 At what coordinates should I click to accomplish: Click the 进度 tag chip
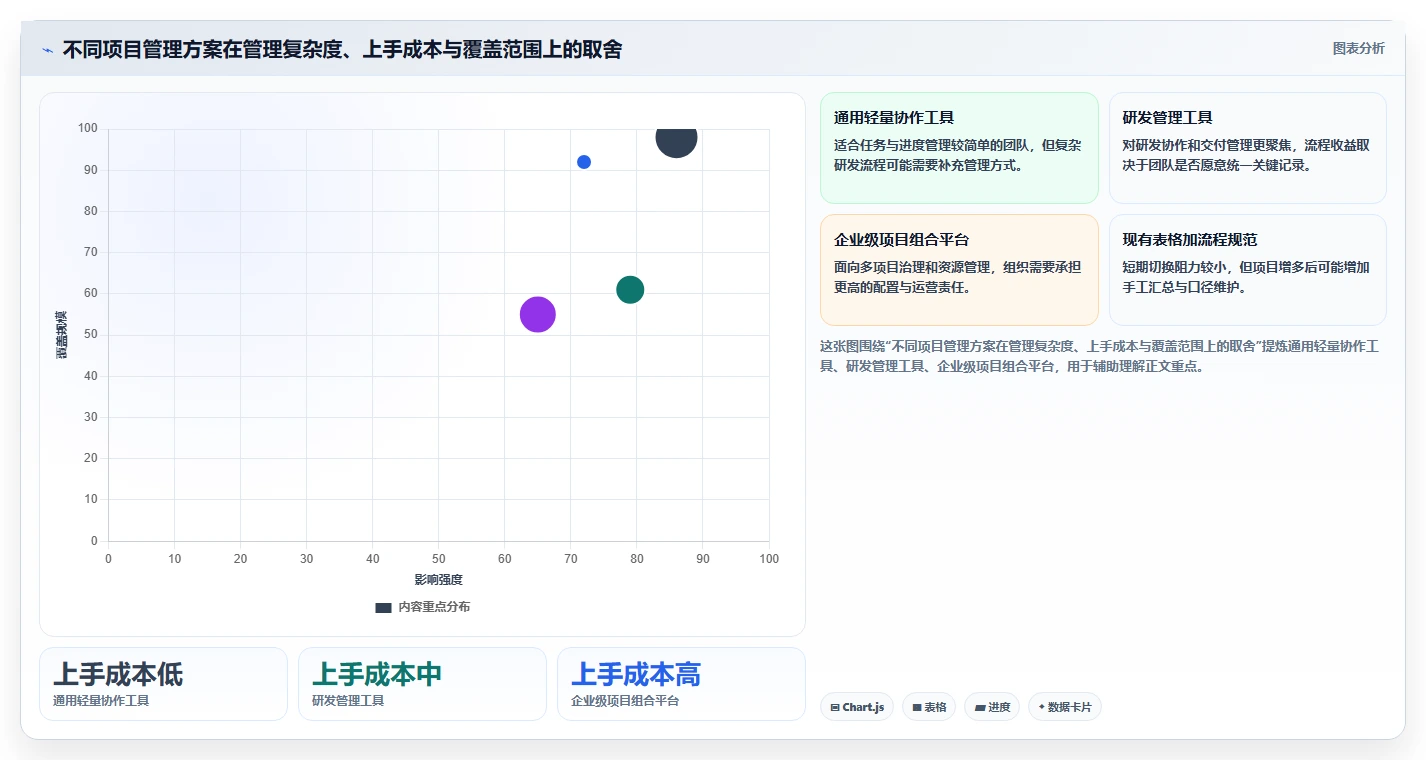point(992,707)
